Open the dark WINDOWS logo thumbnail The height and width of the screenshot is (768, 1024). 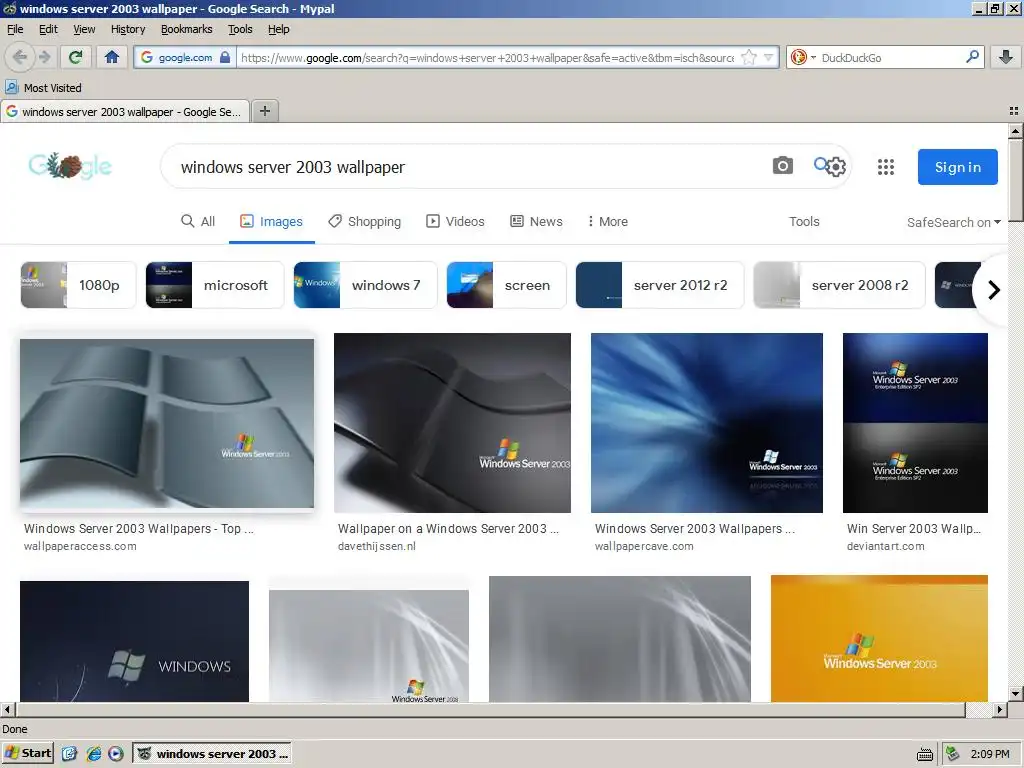coord(135,641)
